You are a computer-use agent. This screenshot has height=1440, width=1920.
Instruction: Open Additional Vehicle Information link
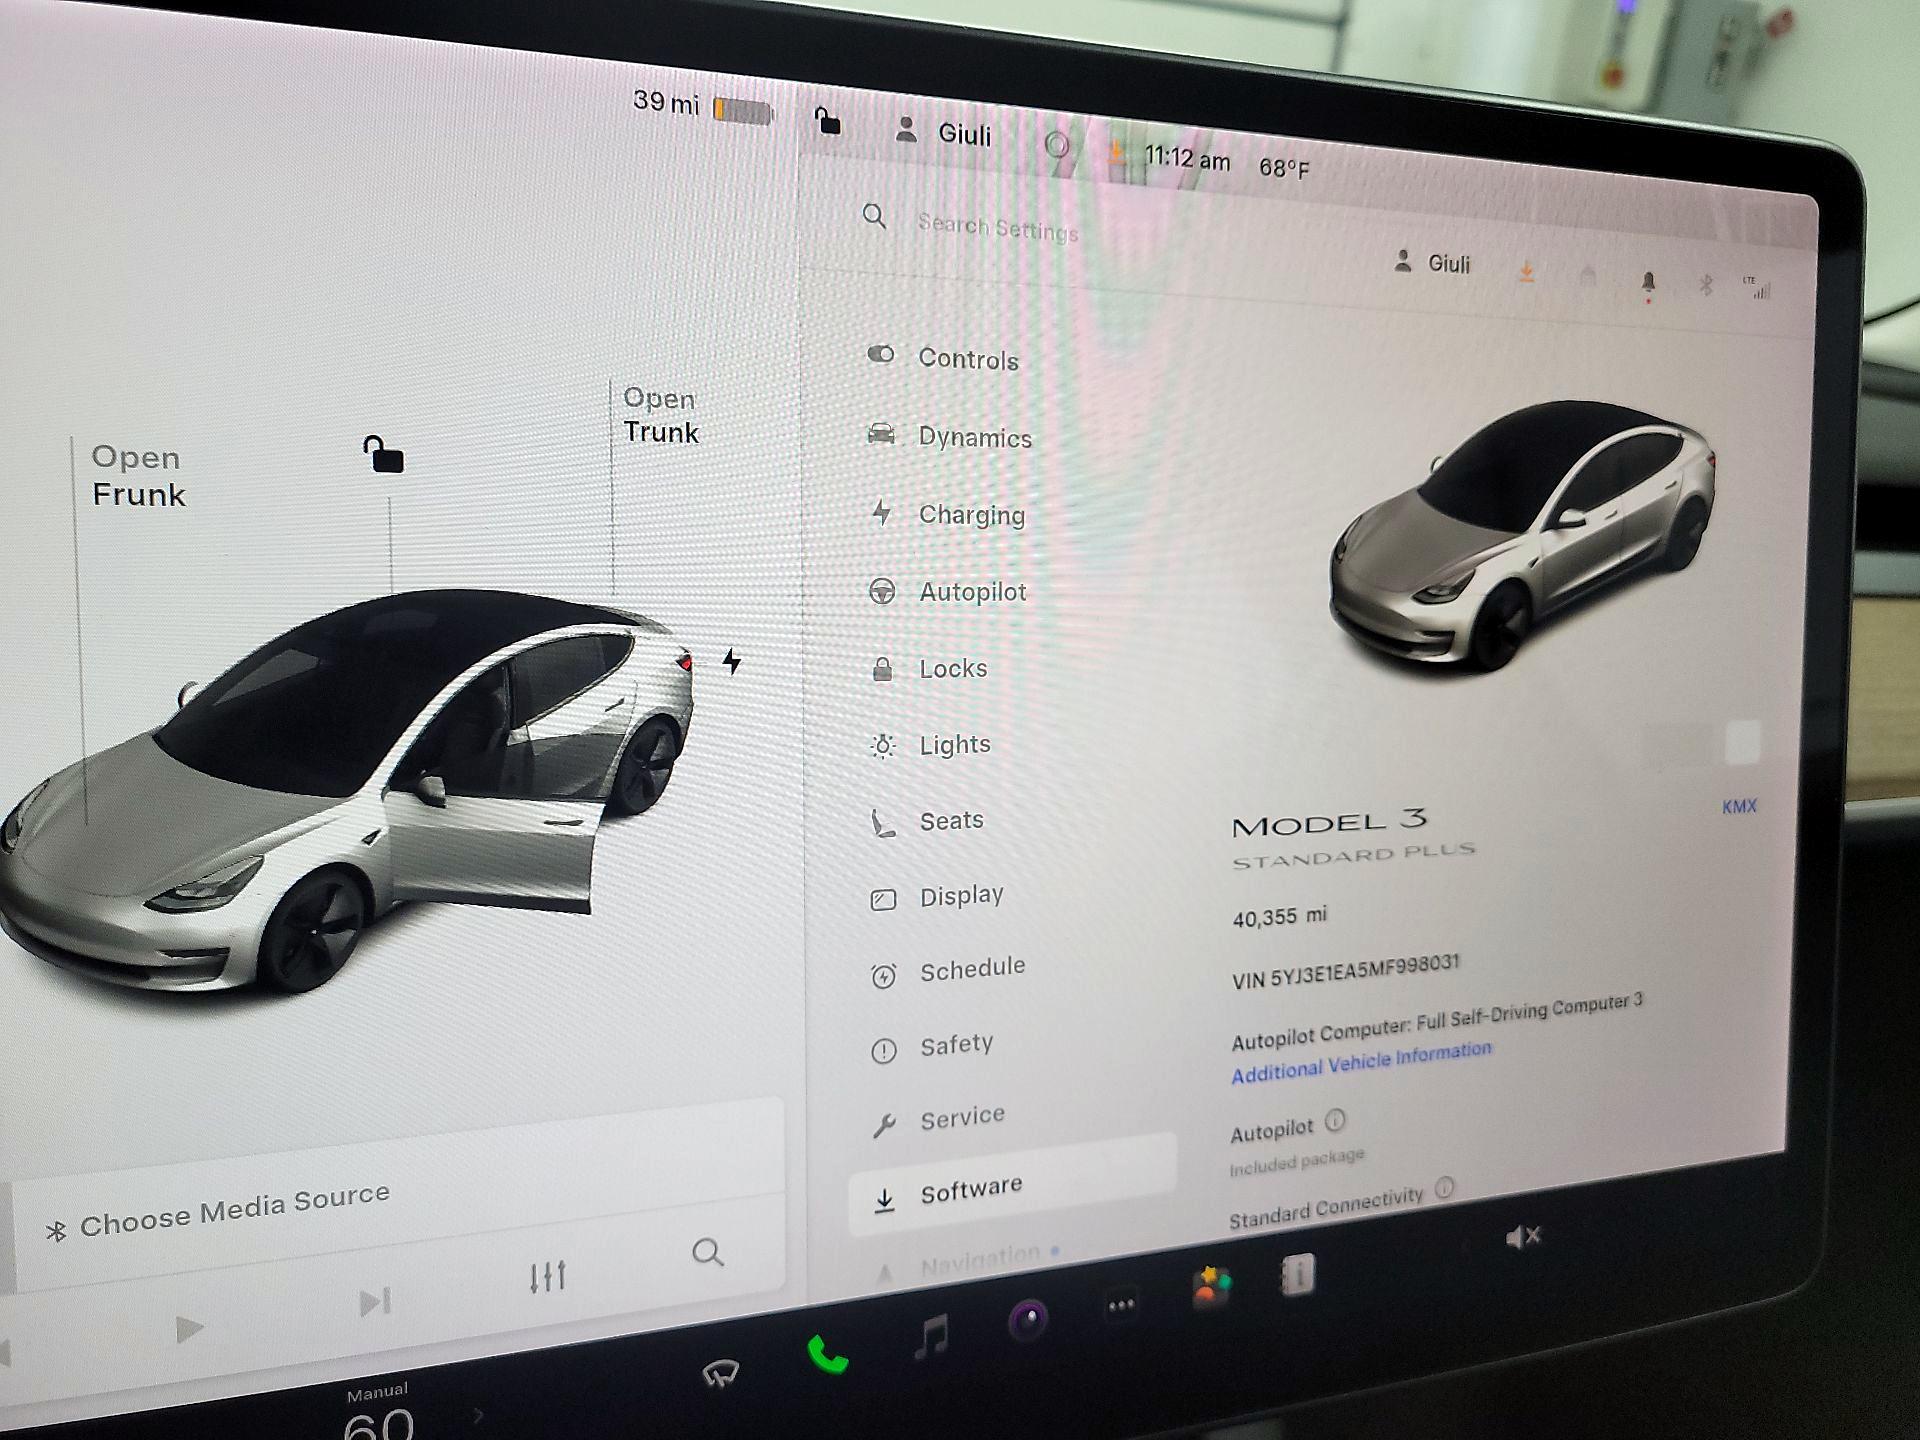pos(1360,1062)
